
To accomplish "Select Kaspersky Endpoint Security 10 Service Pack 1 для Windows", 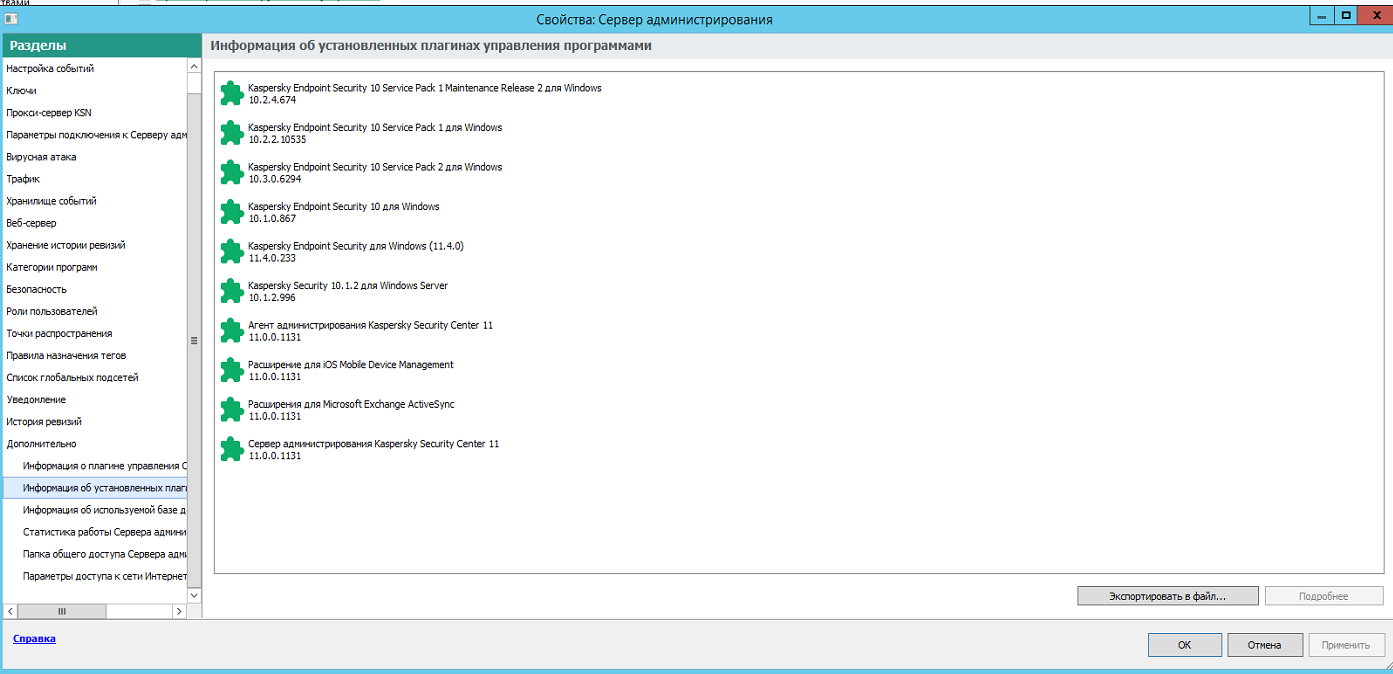I will point(375,127).
